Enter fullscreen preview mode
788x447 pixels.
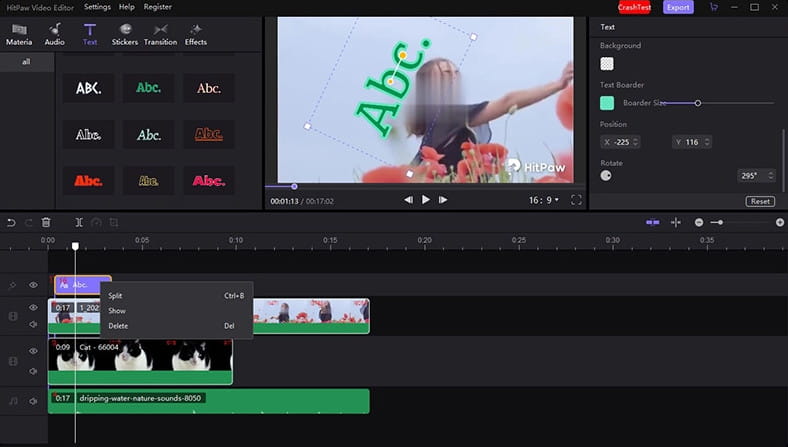tap(576, 200)
